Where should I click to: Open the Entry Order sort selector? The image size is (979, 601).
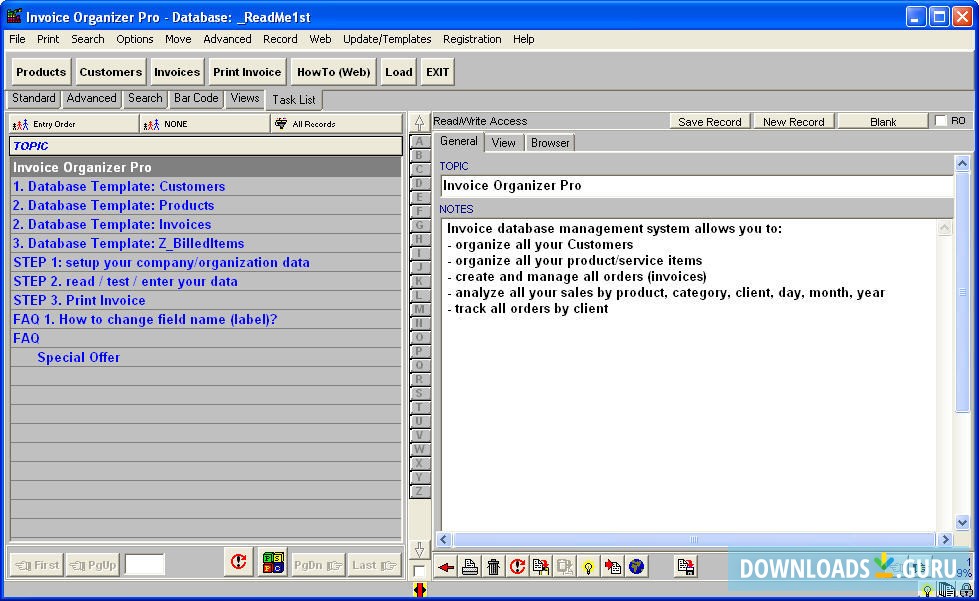(74, 124)
